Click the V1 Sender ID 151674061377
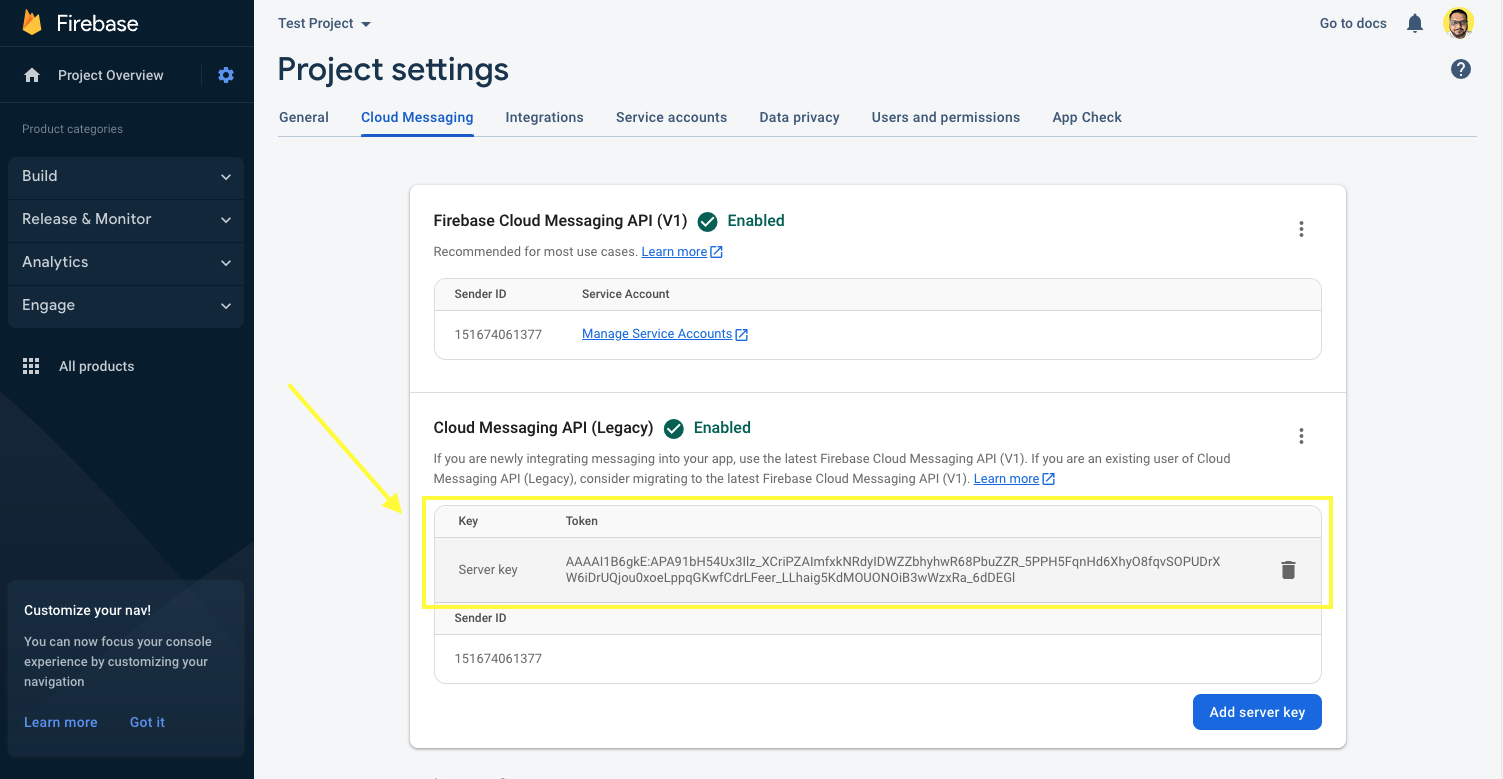 click(x=498, y=334)
